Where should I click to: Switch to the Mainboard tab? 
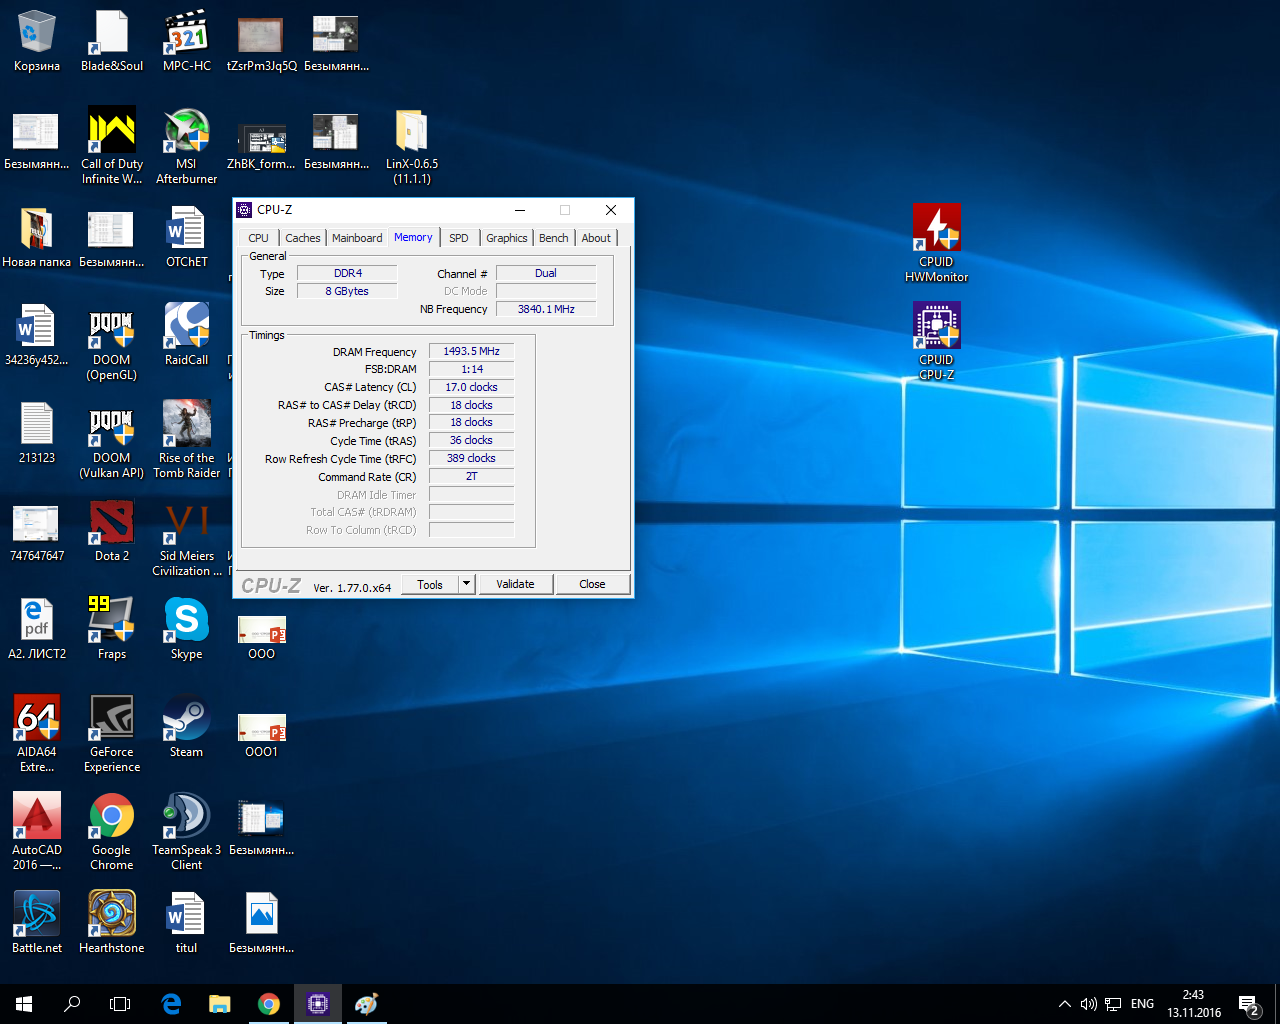357,238
